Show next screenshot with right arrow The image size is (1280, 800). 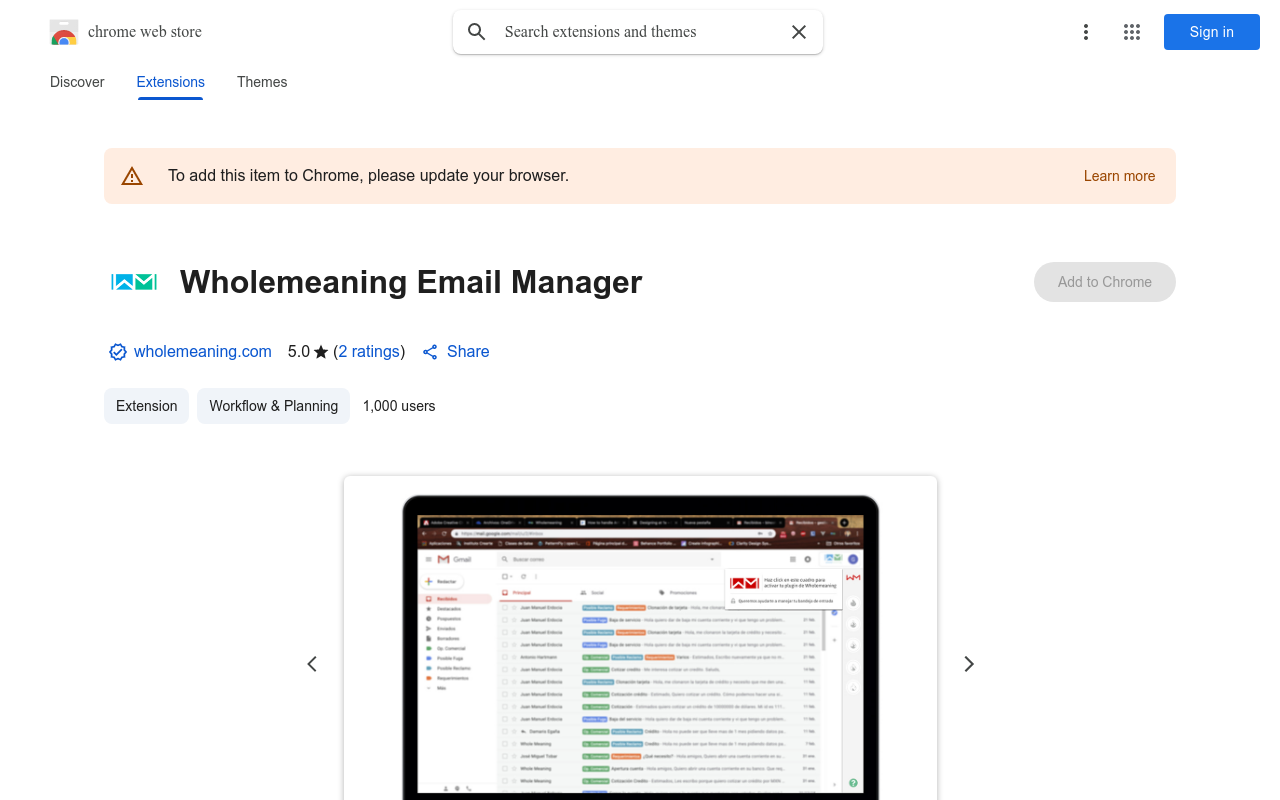tap(968, 664)
